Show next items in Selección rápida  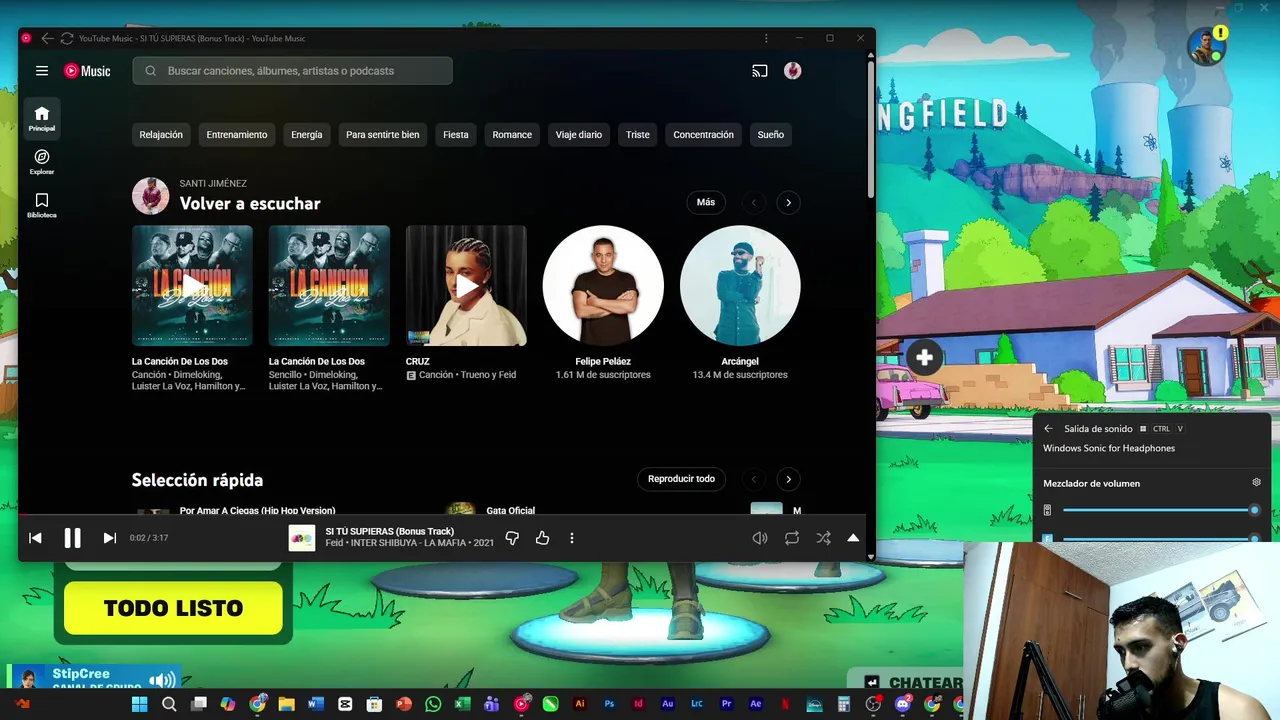(x=788, y=479)
